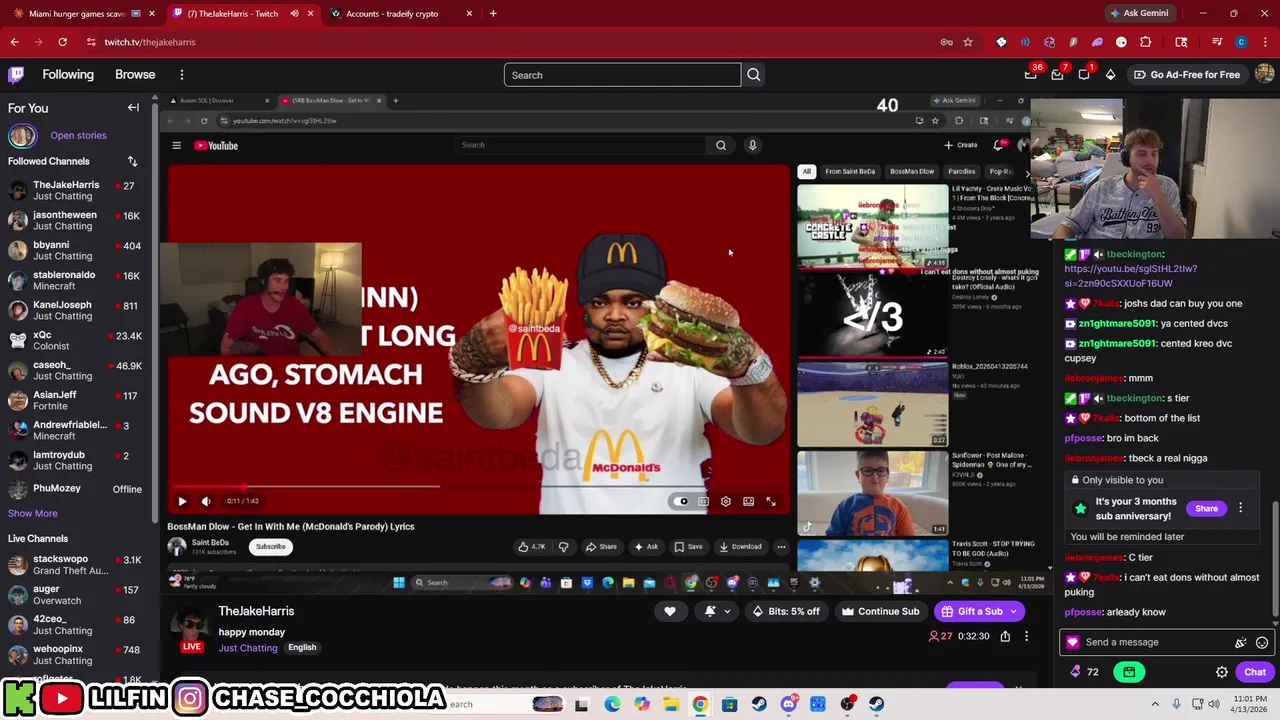The width and height of the screenshot is (1280, 720).
Task: Mute the YouTube video volume
Action: tap(206, 501)
